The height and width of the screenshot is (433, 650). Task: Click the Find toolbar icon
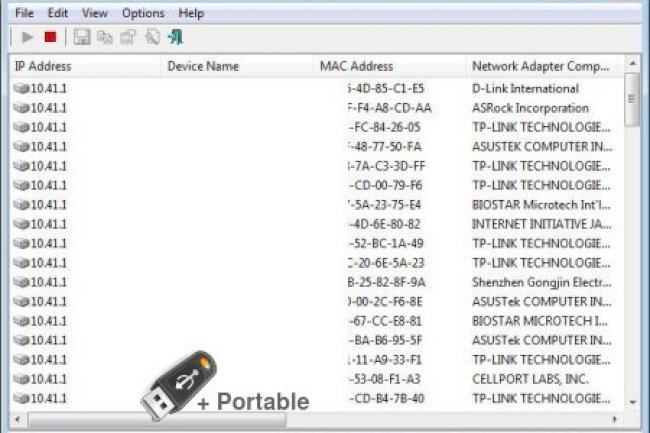[152, 37]
